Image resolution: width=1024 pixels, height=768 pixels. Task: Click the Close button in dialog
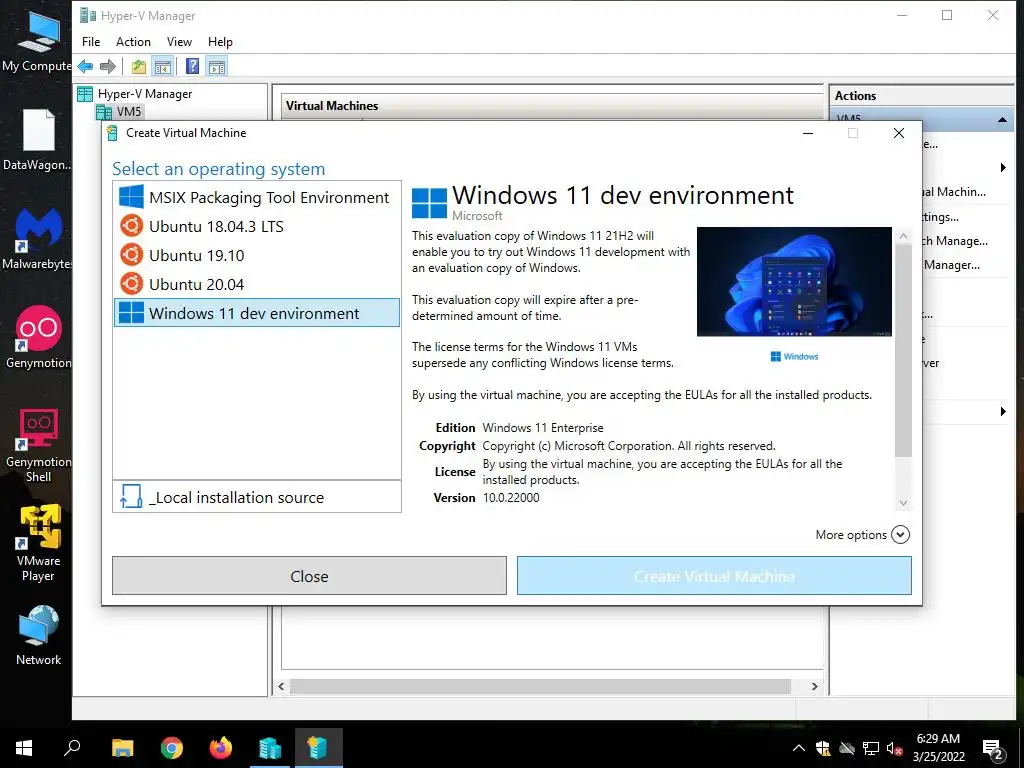[x=310, y=576]
